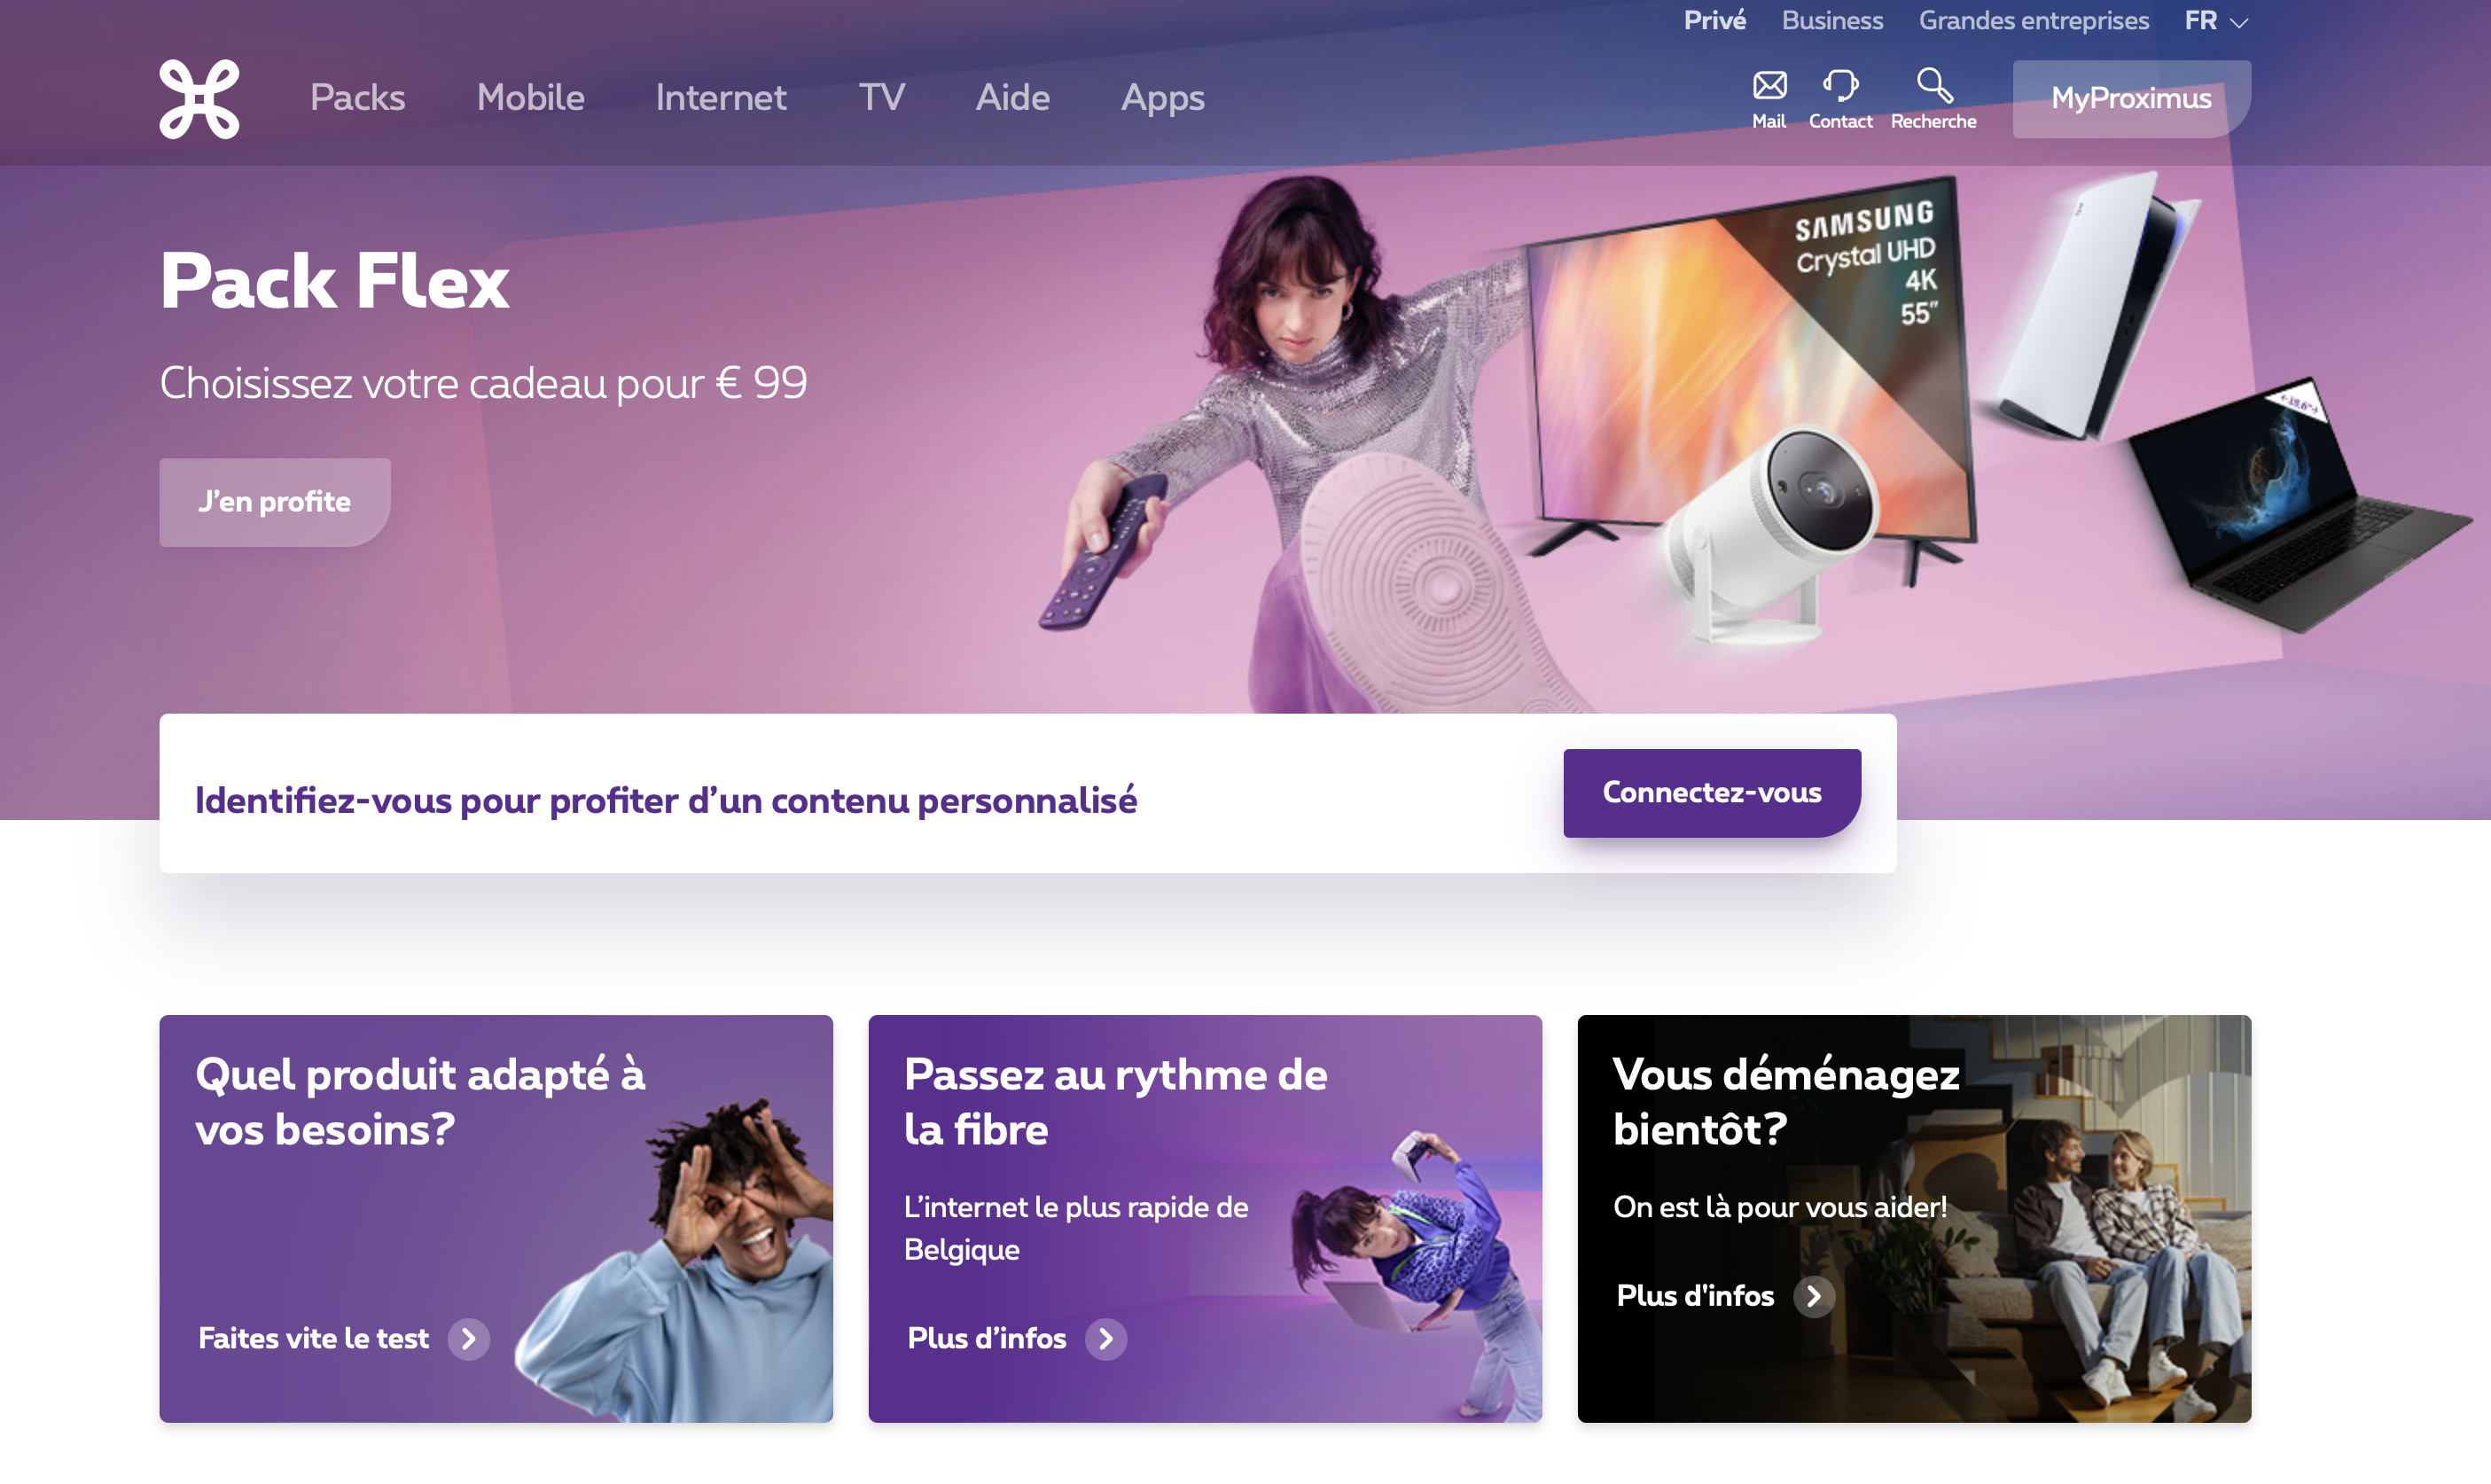Click the Choisissez votre cadeau pour € 99 text
The image size is (2491, 1484).
coord(483,383)
